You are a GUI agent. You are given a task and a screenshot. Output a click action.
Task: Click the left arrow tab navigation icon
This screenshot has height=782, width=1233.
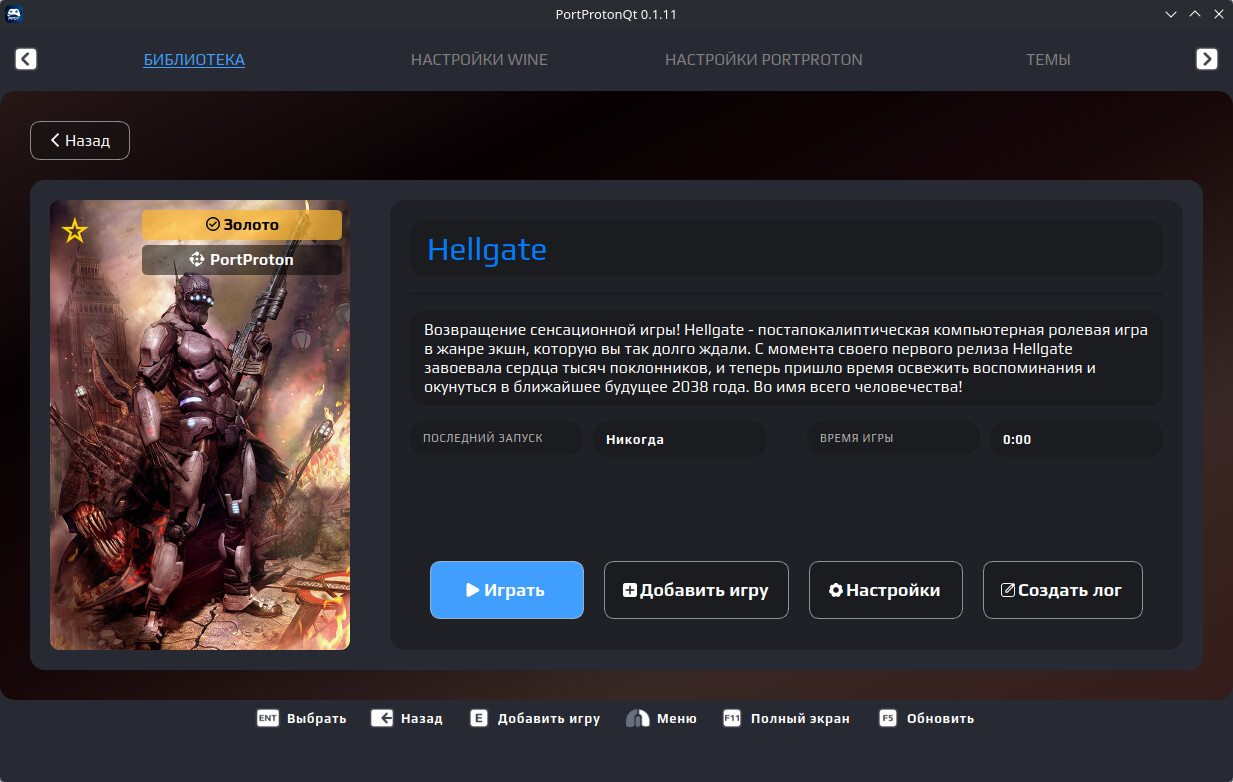tap(26, 59)
